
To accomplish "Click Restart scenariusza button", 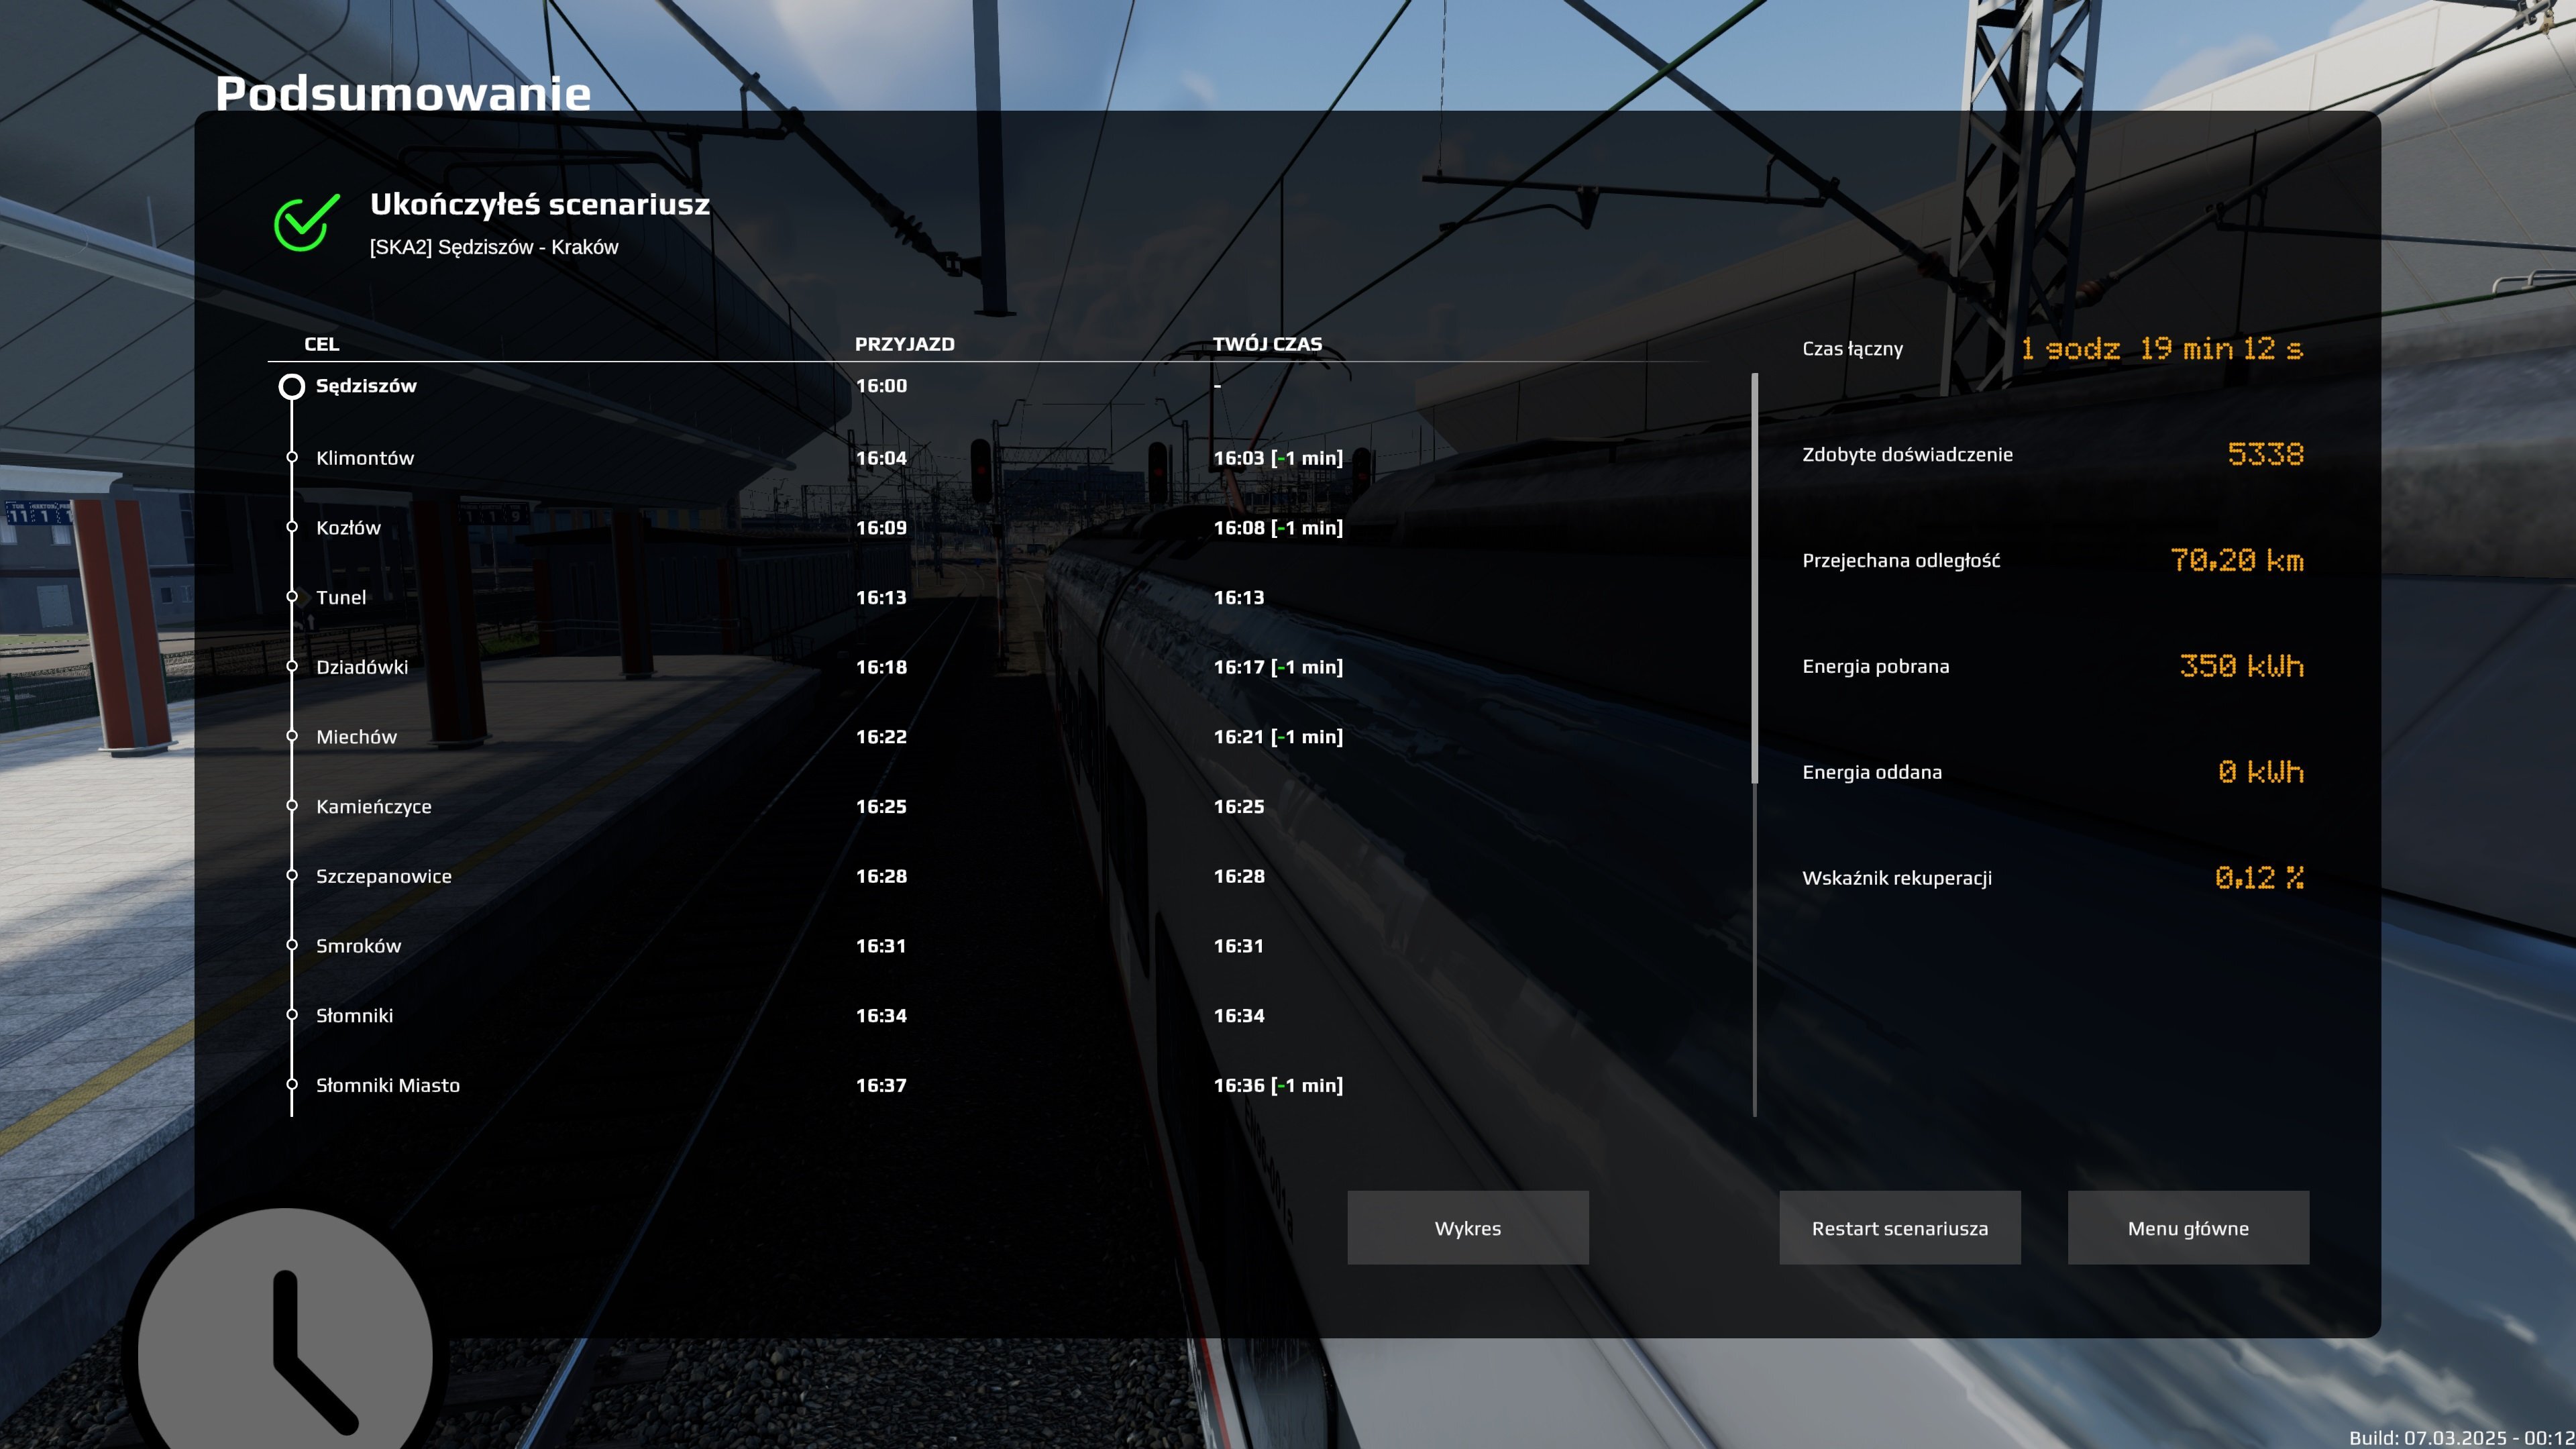I will [x=1899, y=1227].
